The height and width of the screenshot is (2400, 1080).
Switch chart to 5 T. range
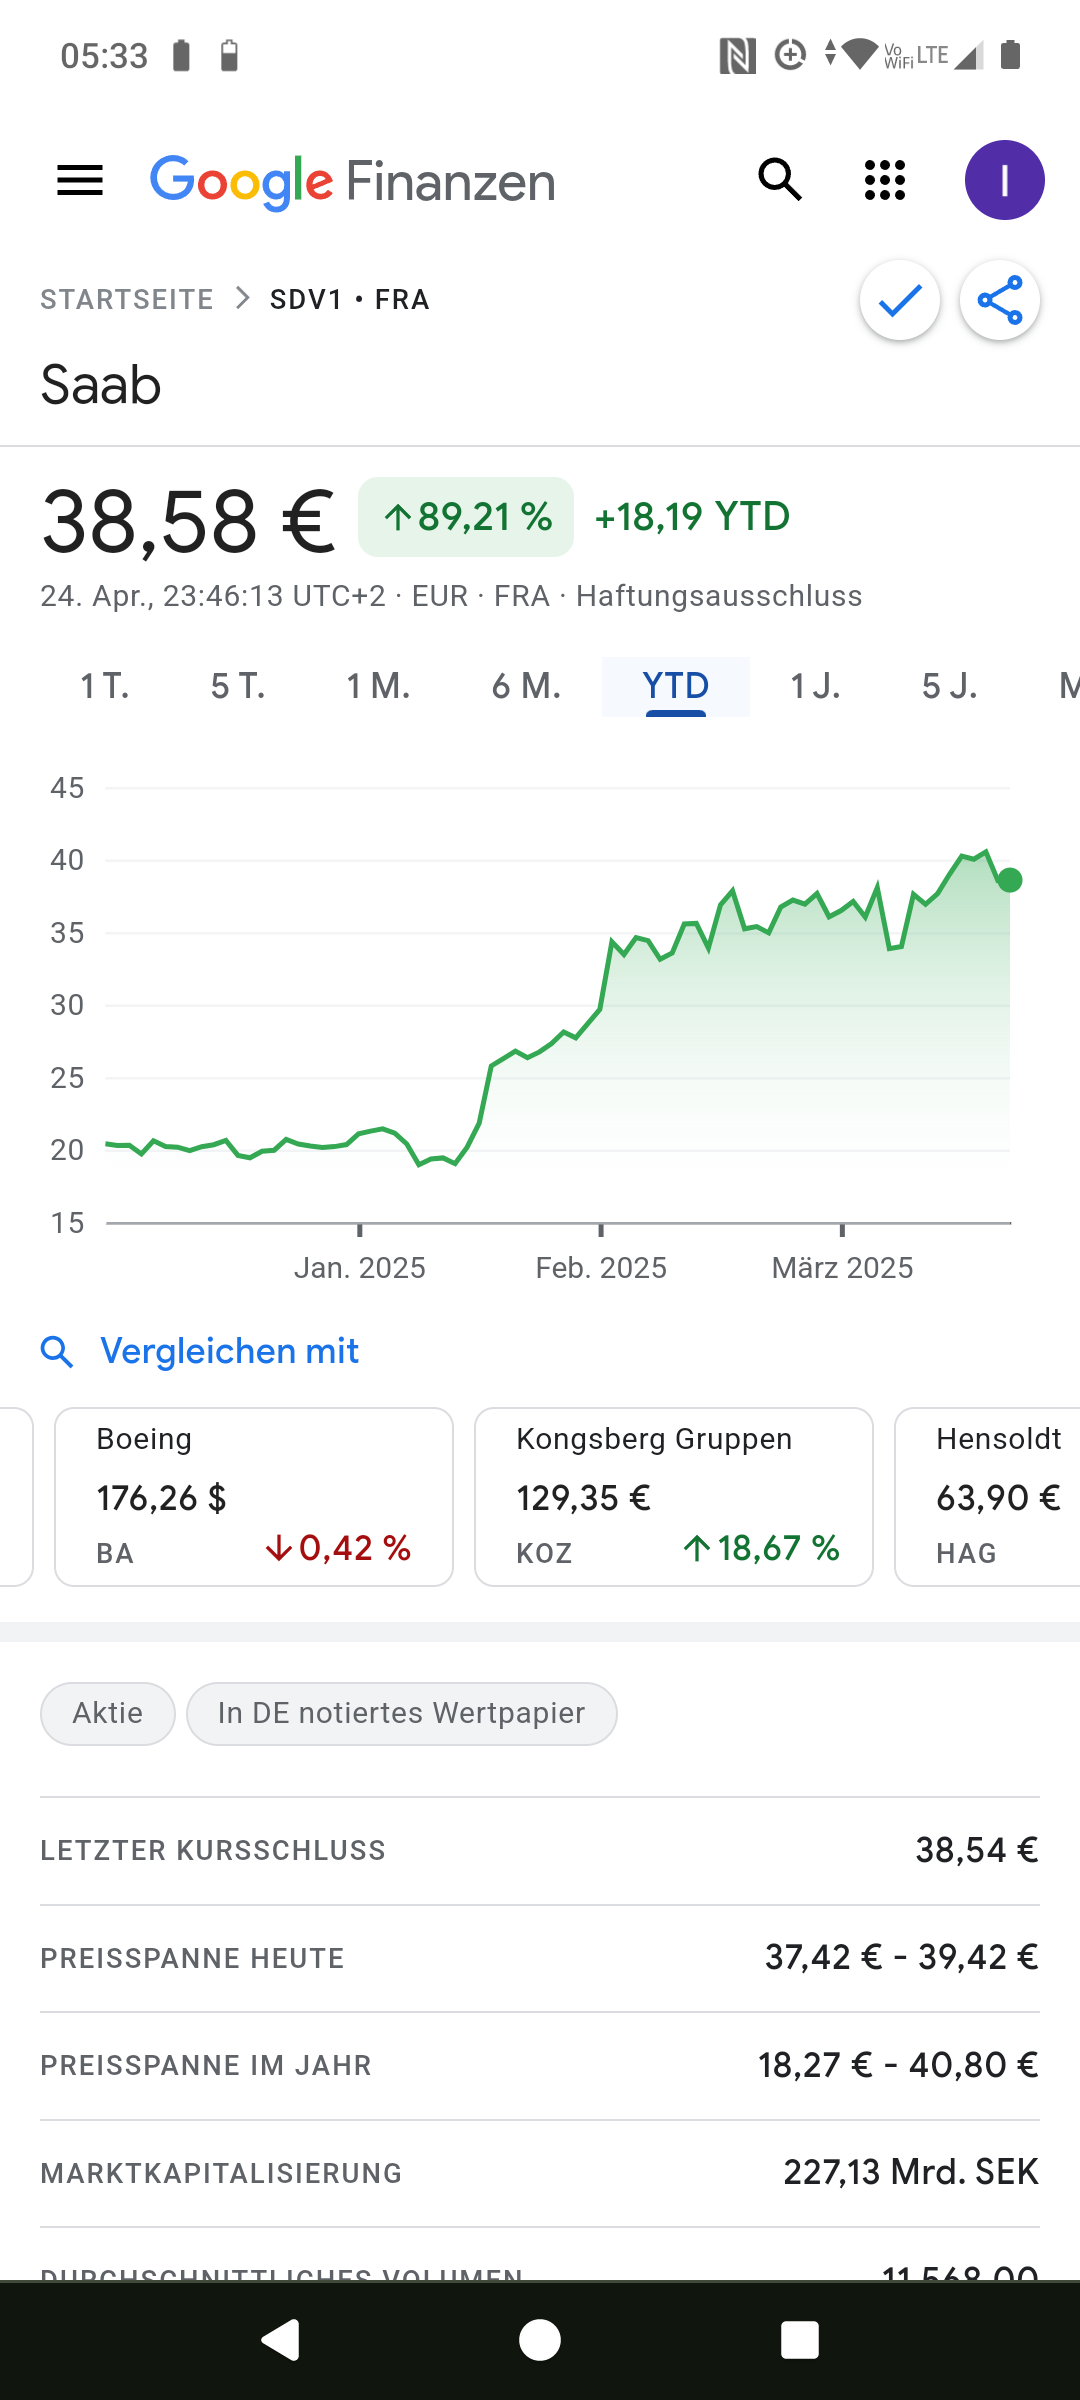(238, 687)
